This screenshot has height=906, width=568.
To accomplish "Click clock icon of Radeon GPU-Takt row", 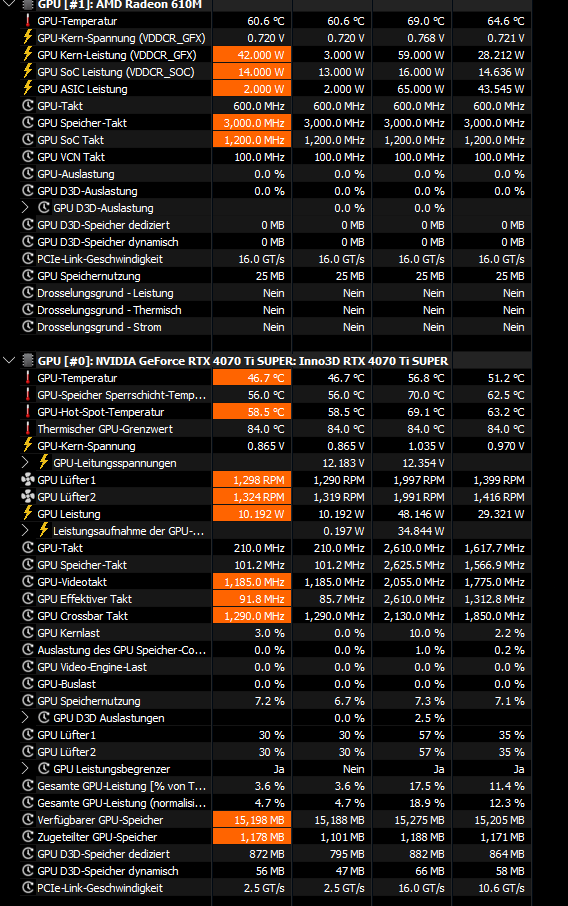I will coord(28,106).
